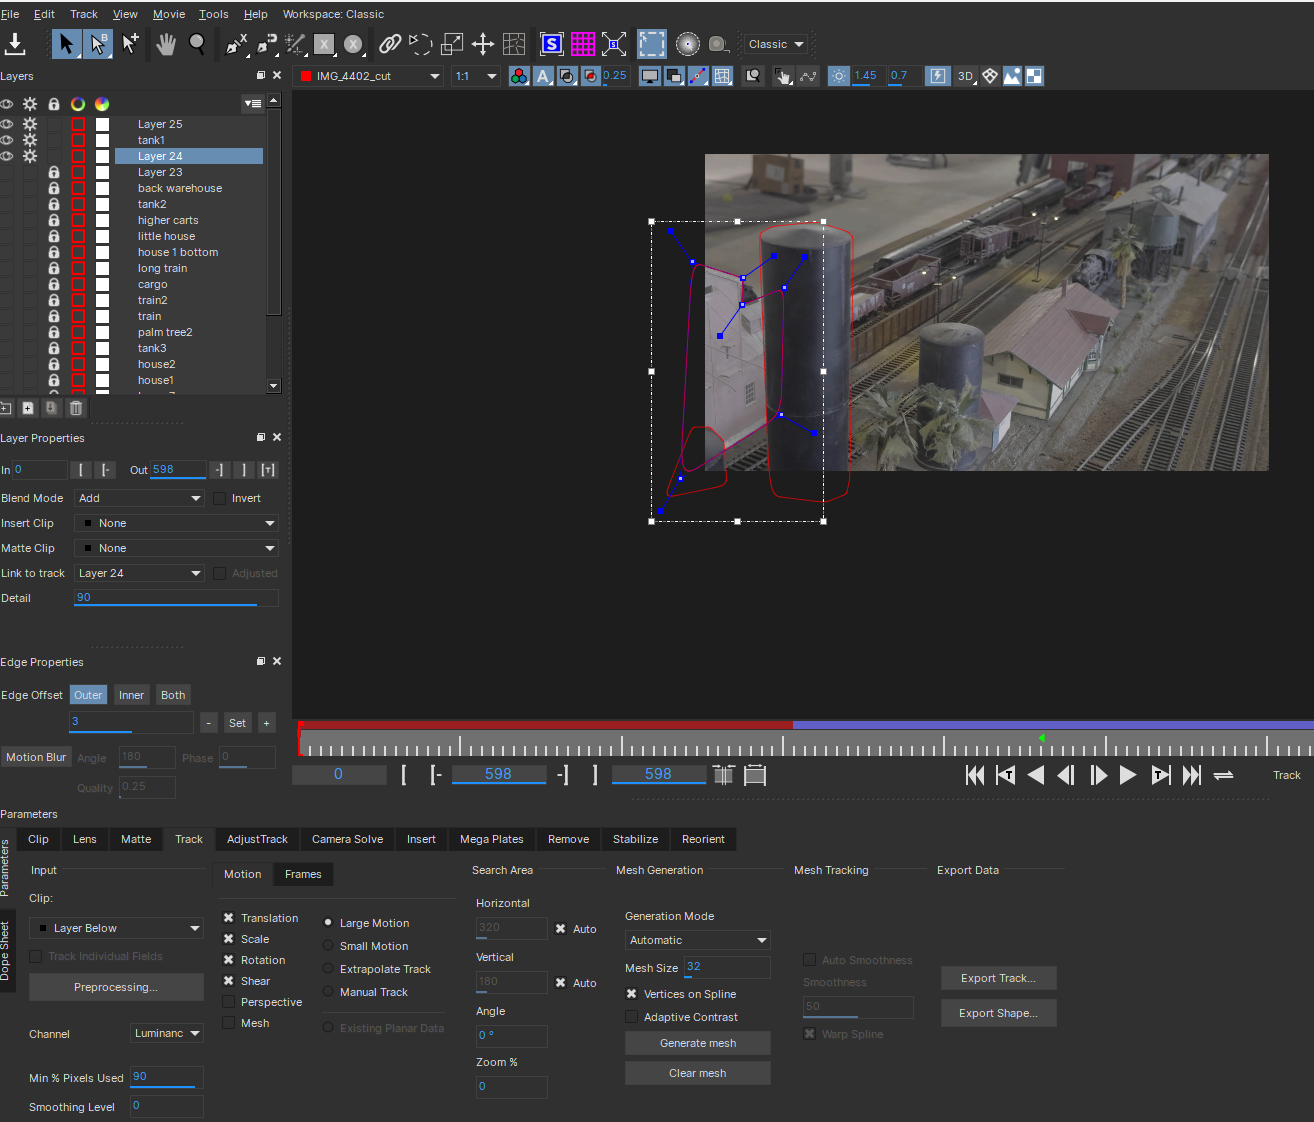Click the Preprocessing... button
This screenshot has height=1122, width=1314.
tap(116, 987)
